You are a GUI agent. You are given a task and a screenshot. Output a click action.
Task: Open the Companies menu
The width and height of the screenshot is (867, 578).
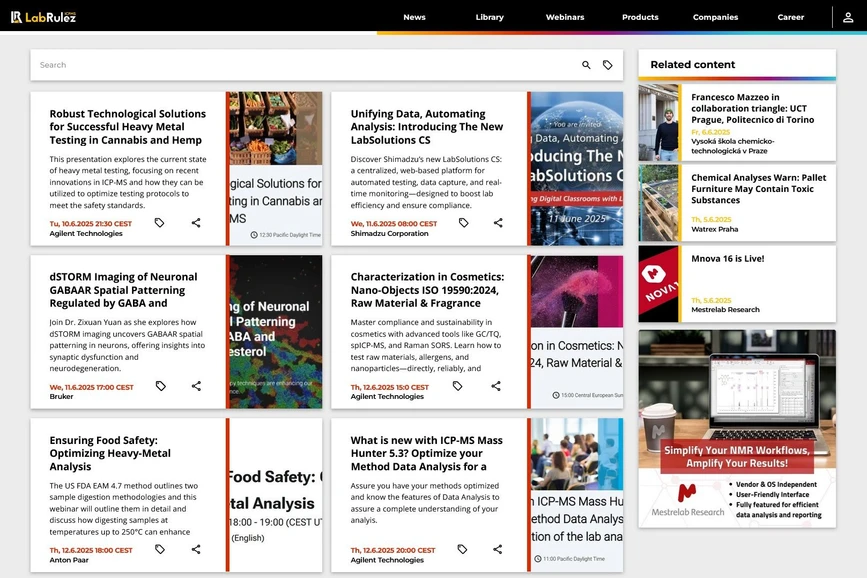click(x=715, y=17)
